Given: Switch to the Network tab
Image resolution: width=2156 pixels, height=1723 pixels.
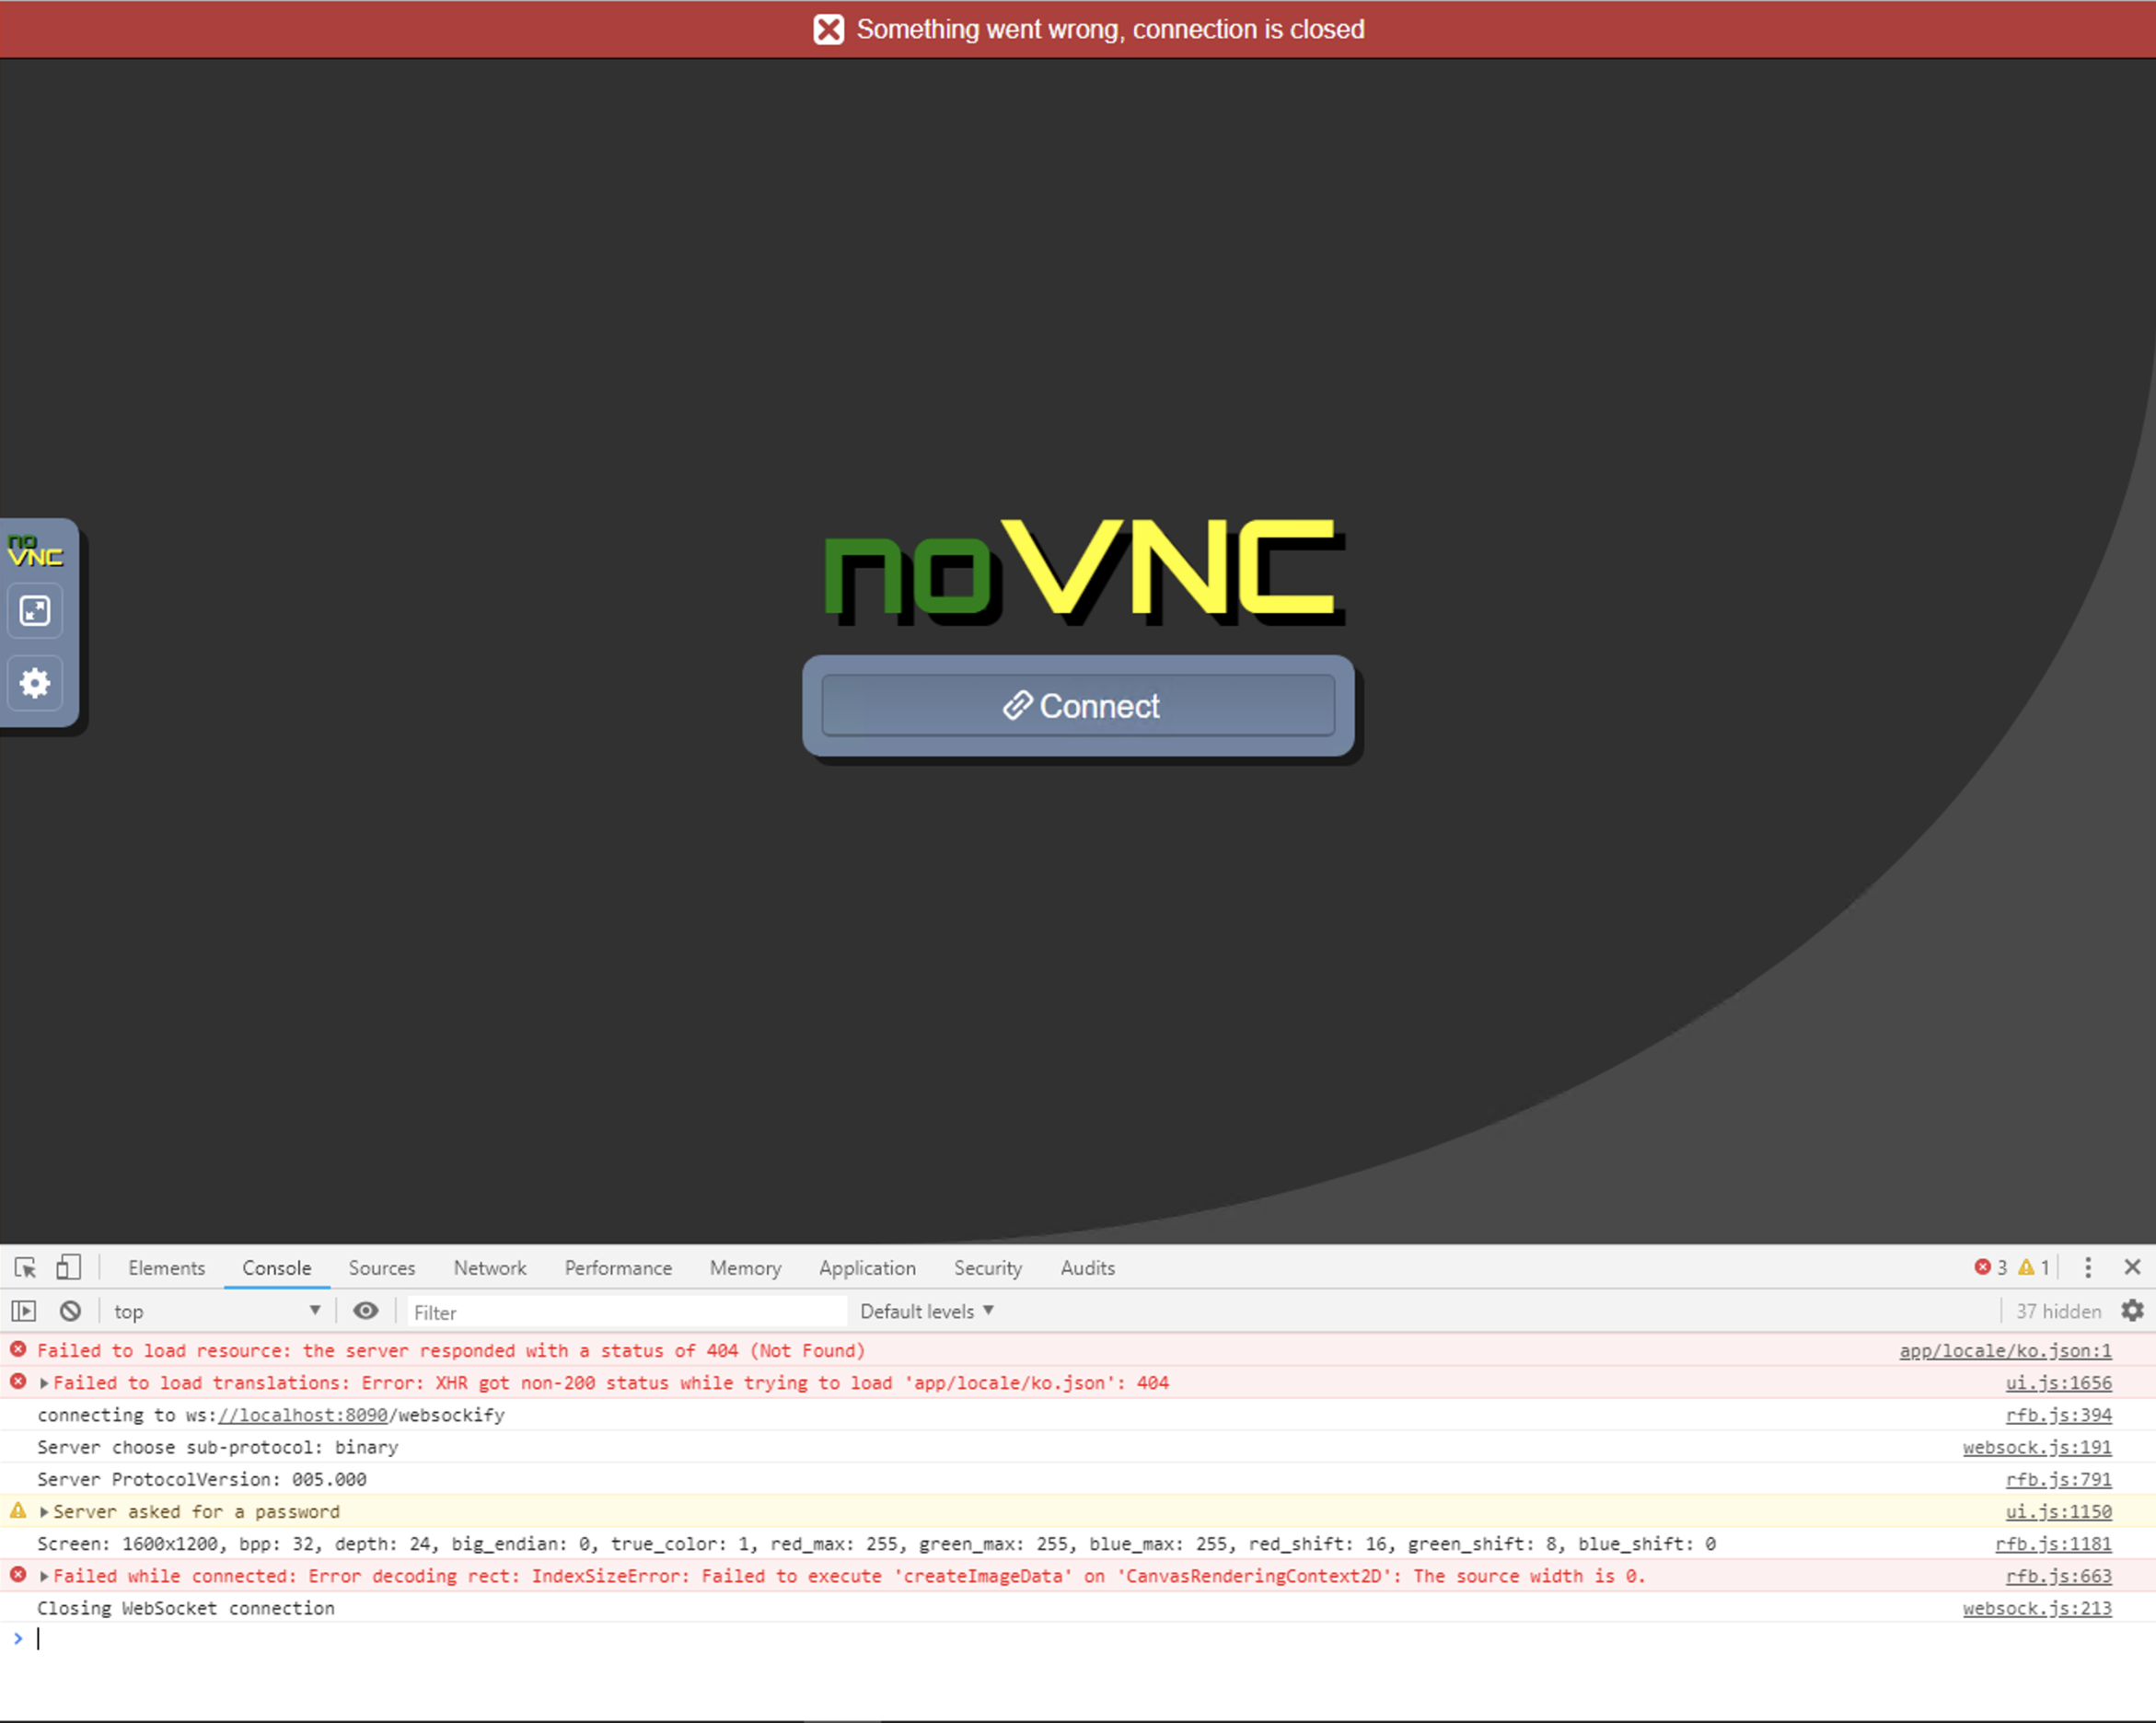Looking at the screenshot, I should [x=490, y=1267].
